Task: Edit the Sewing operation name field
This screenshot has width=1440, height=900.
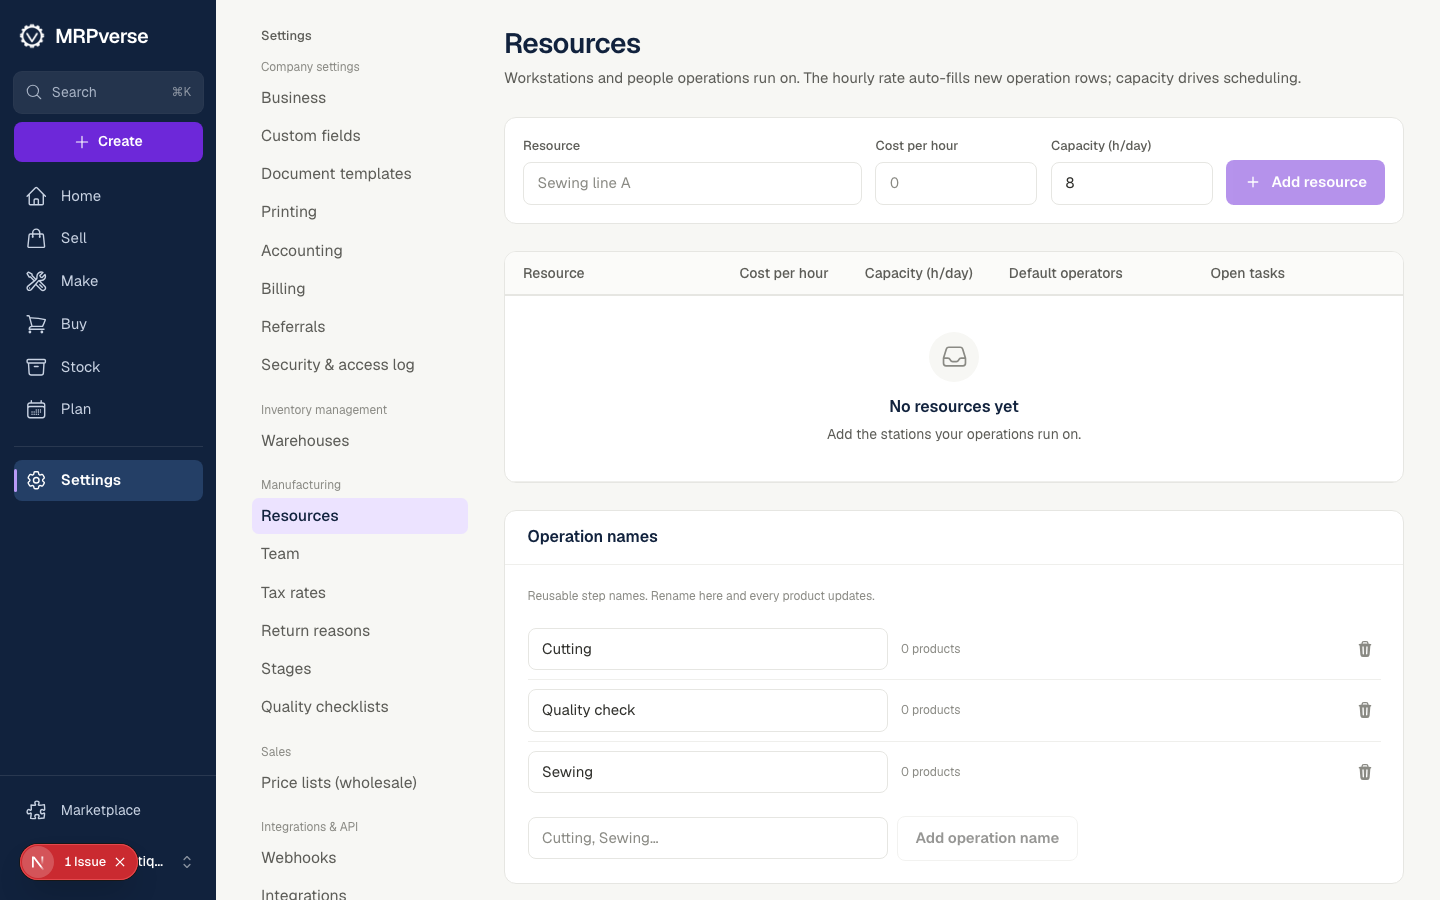Action: click(x=708, y=772)
